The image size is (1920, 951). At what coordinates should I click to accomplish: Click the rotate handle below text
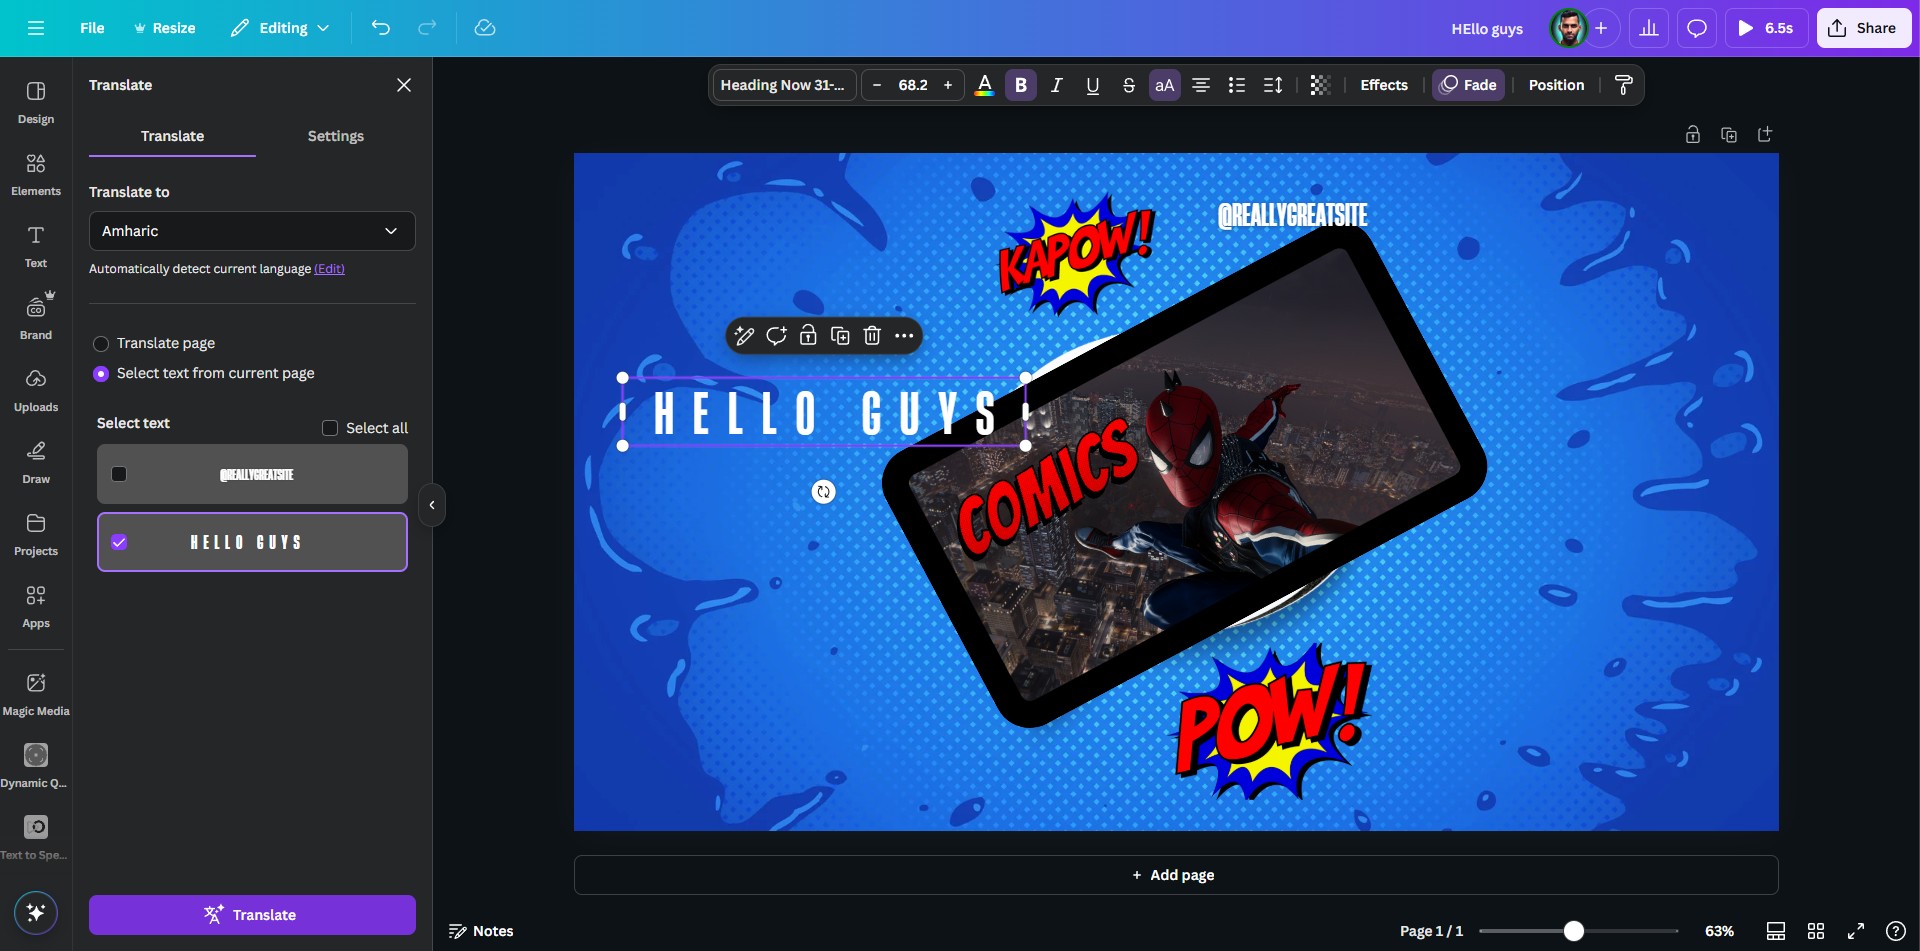(x=823, y=491)
